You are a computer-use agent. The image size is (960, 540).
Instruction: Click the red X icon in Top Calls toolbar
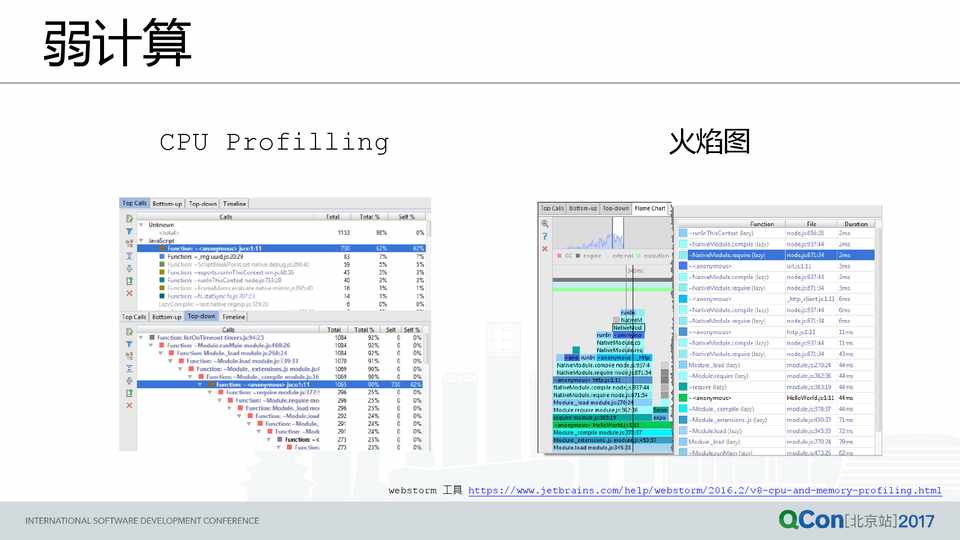click(x=129, y=292)
